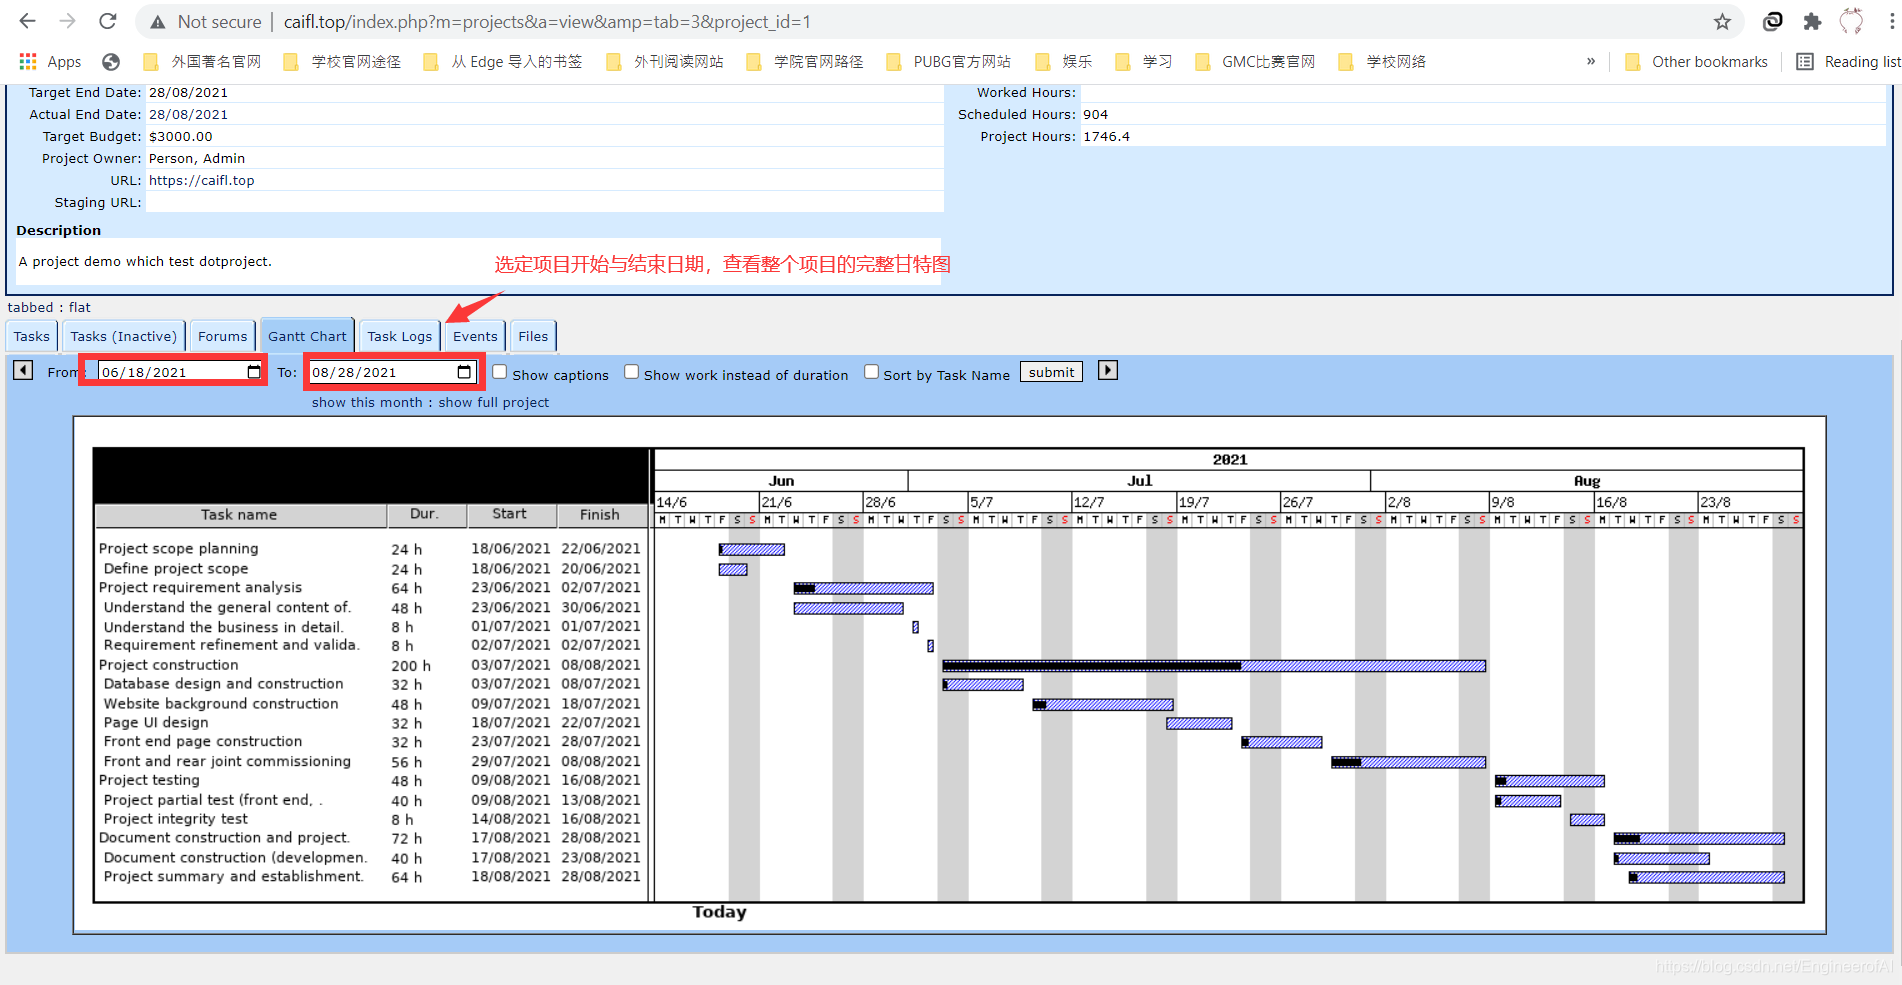This screenshot has width=1902, height=985.
Task: Click the show full project link
Action: point(494,402)
